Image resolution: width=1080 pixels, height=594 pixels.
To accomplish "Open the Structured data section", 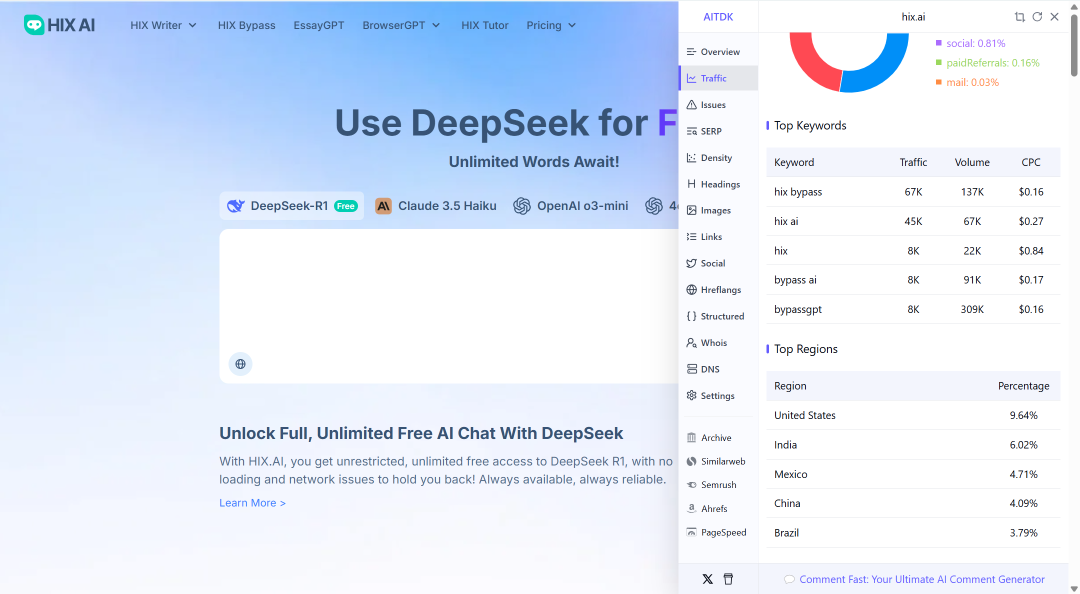I will [718, 316].
